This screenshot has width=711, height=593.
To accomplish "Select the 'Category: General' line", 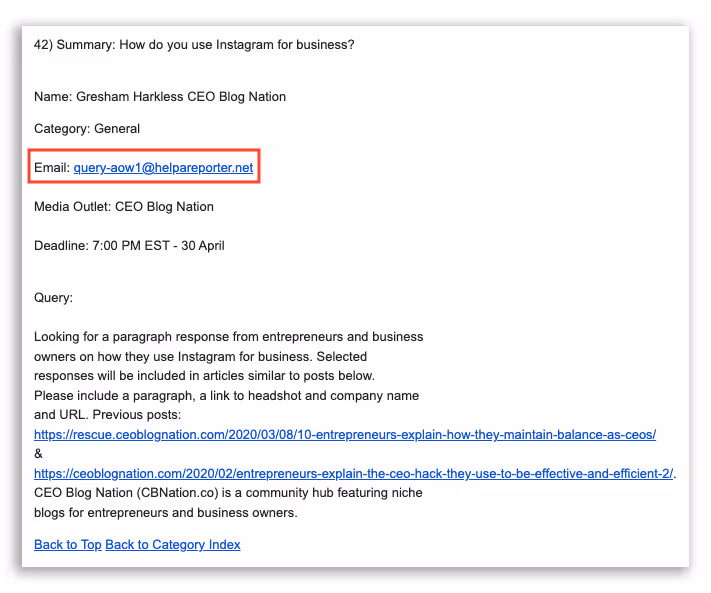I will coord(87,129).
